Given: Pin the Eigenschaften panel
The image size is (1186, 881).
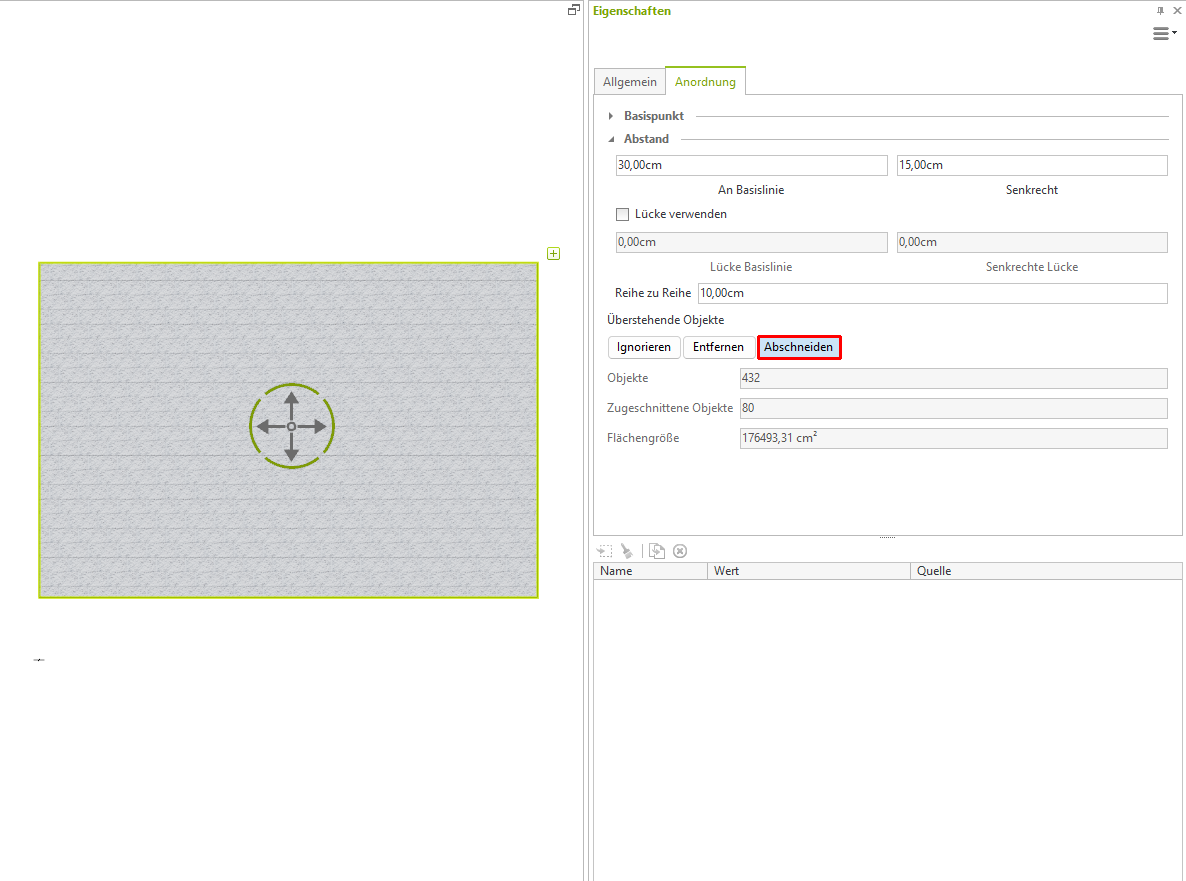Looking at the screenshot, I should coord(1160,10).
